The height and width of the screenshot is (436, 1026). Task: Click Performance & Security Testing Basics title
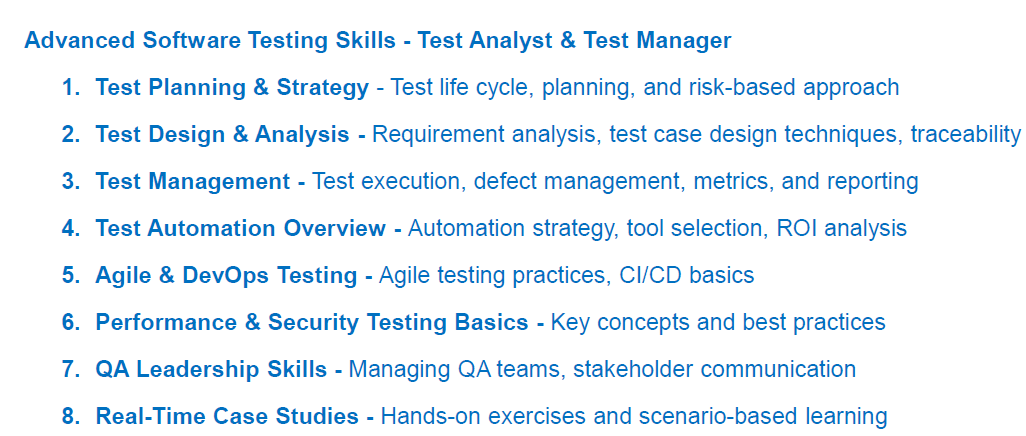click(x=311, y=322)
